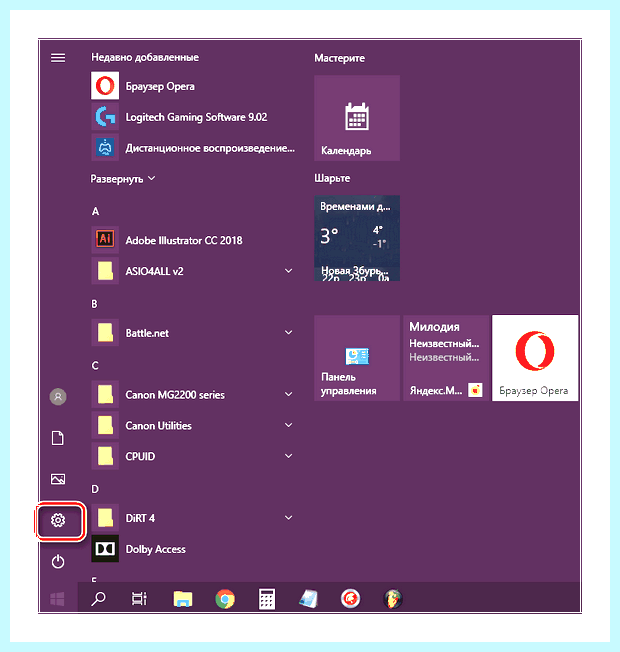Screen dimensions: 620x652
Task: Click the Мастерите group title
Action: pyautogui.click(x=339, y=58)
